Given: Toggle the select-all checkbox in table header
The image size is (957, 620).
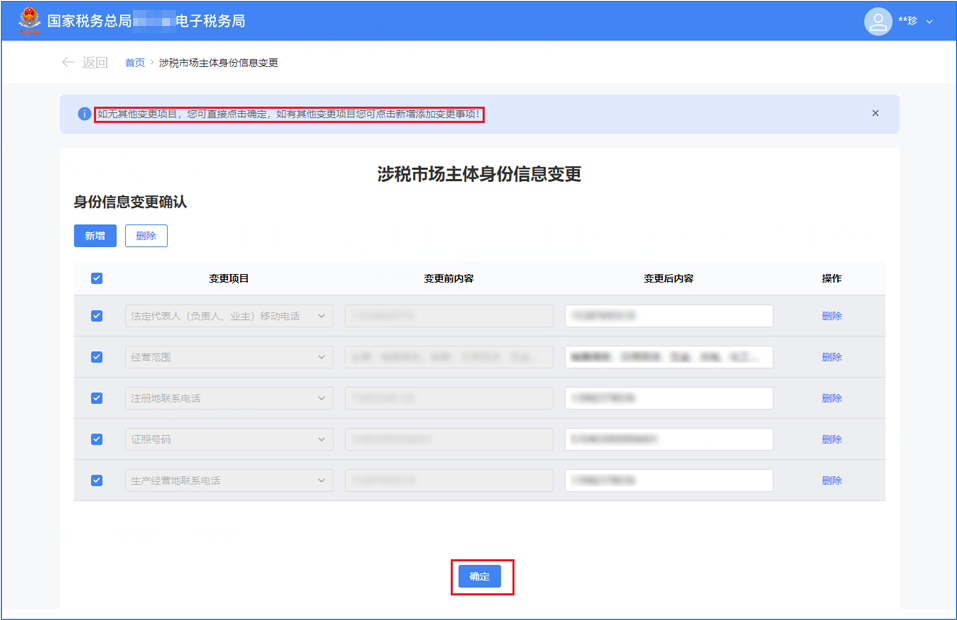Looking at the screenshot, I should (97, 279).
